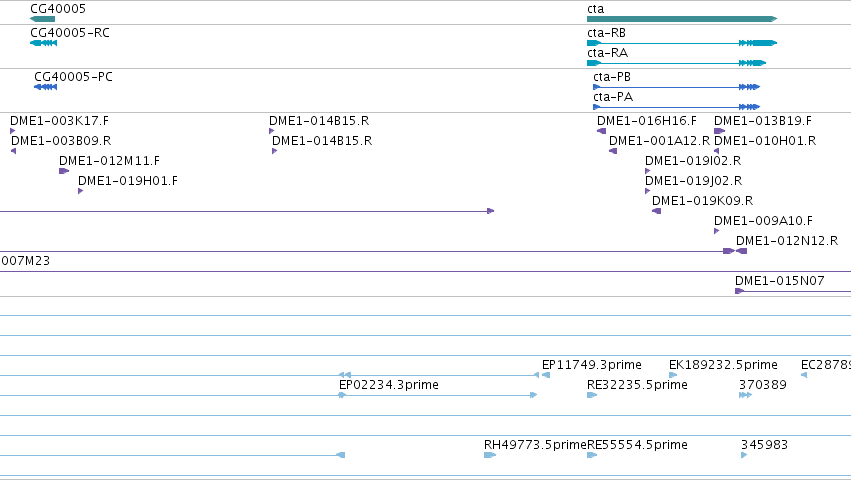Click the lower DME1-014B15.R label
Image resolution: width=851 pixels, height=480 pixels.
322,141
